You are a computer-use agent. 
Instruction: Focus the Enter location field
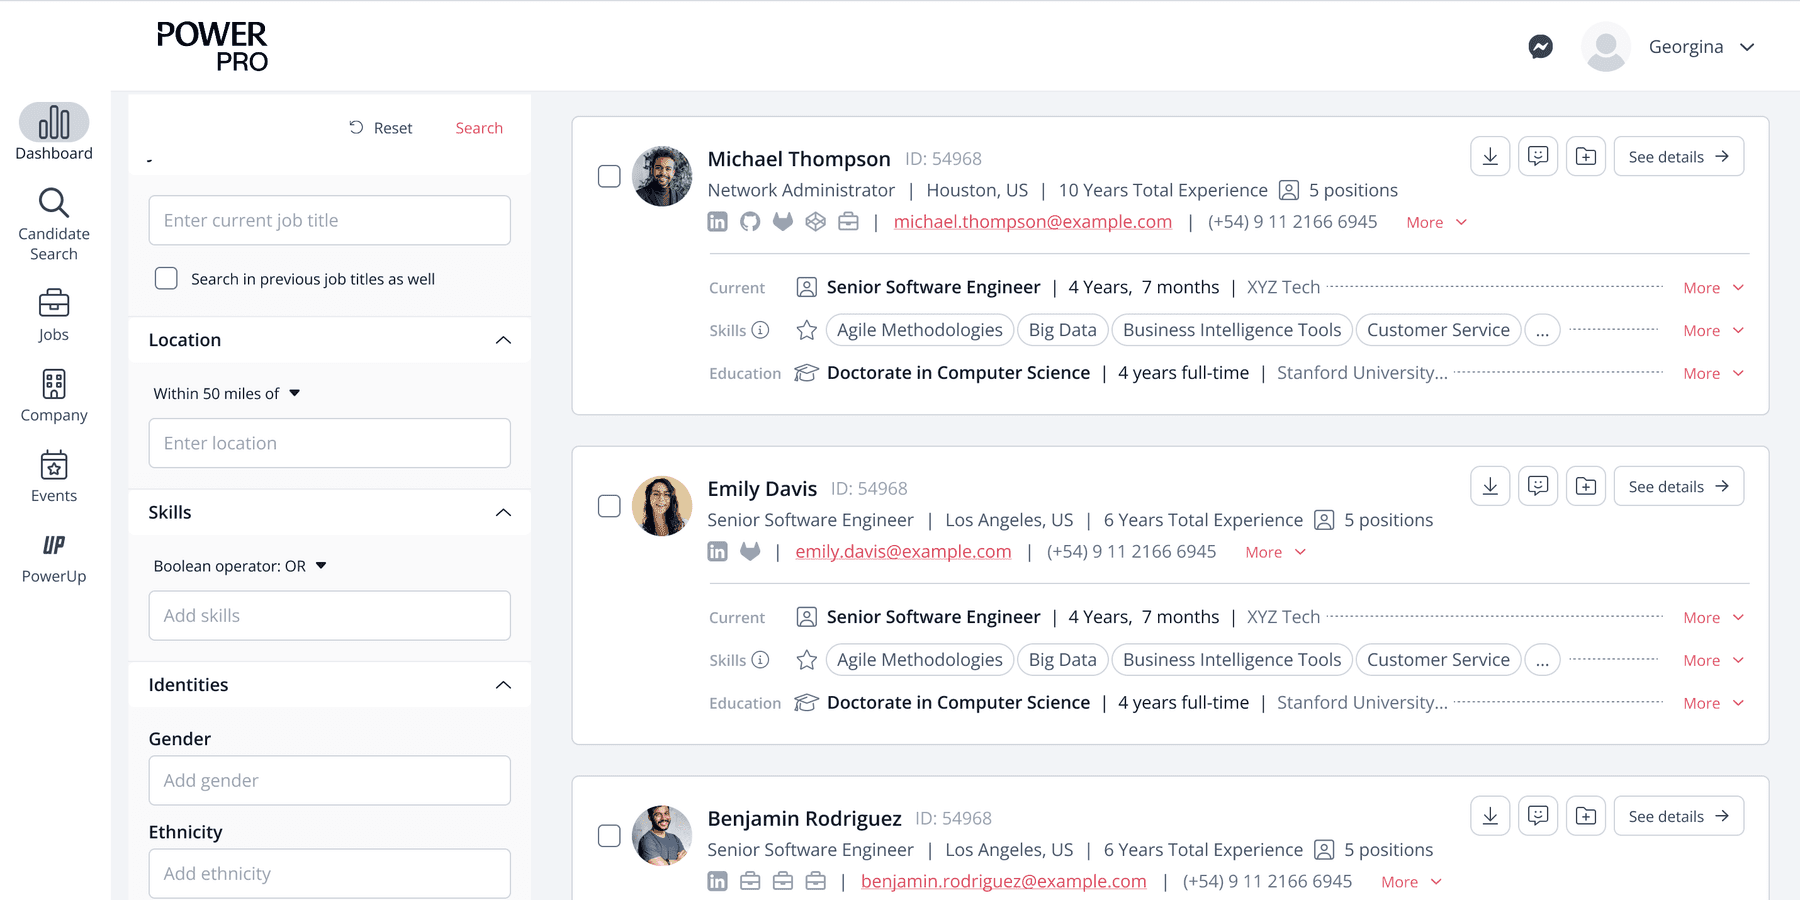(330, 443)
